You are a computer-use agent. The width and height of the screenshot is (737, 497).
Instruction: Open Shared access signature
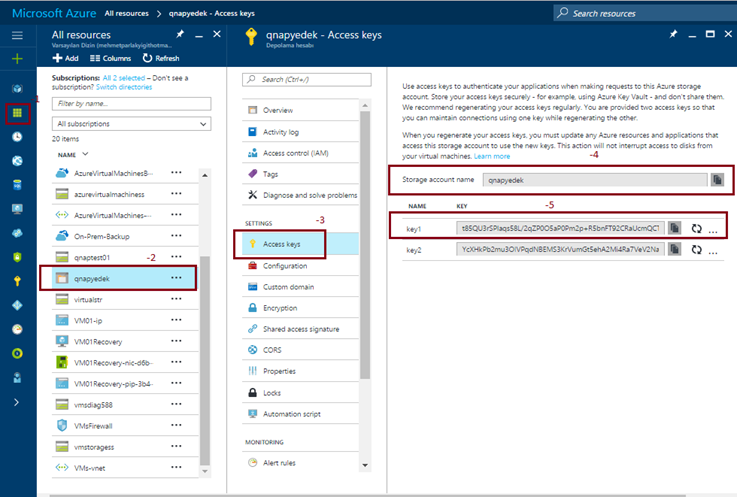pos(300,329)
